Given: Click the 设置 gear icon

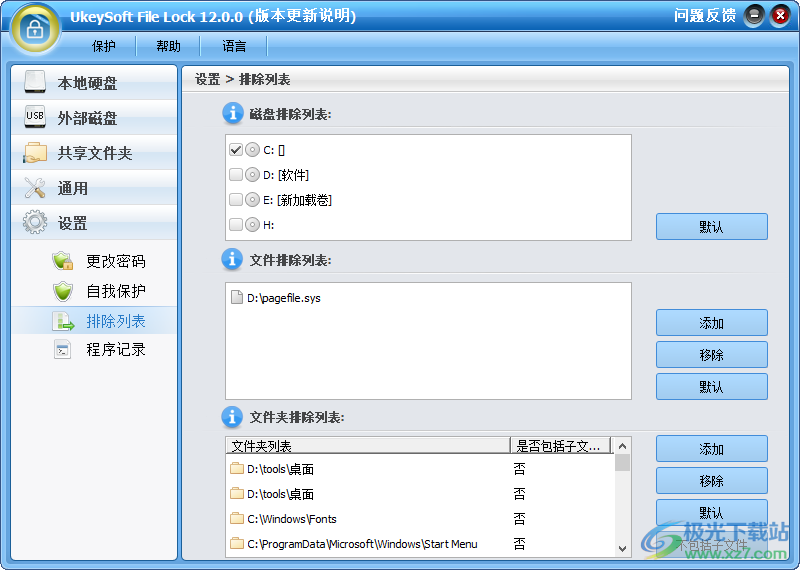Looking at the screenshot, I should tap(35, 222).
